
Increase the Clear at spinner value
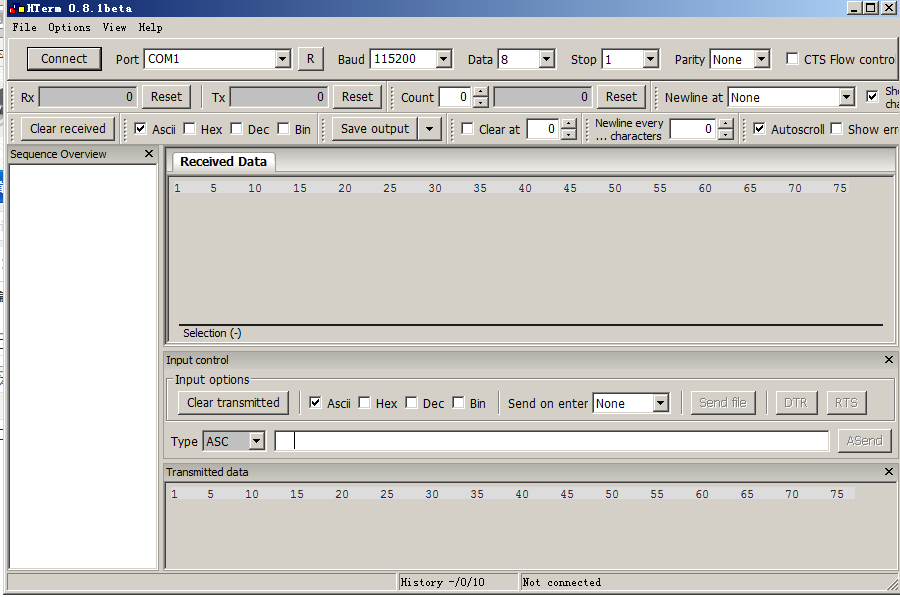pyautogui.click(x=568, y=123)
